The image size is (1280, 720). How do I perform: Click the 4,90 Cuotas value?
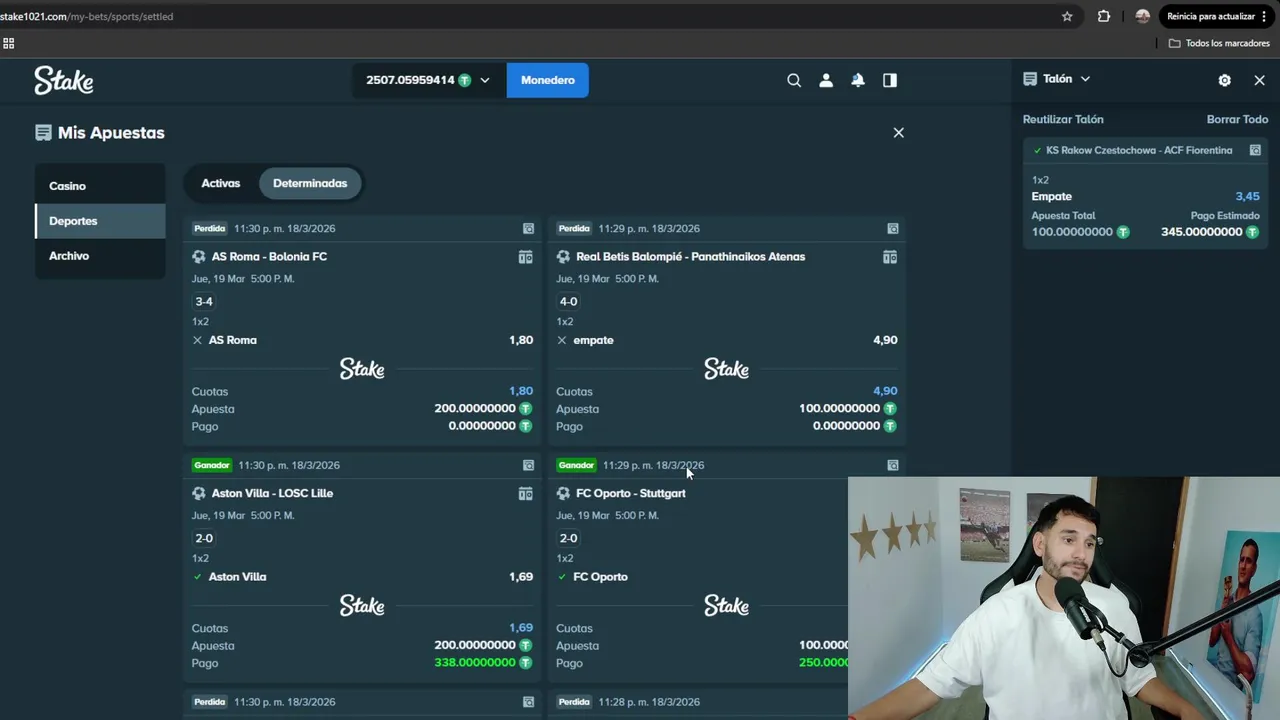pyautogui.click(x=885, y=391)
